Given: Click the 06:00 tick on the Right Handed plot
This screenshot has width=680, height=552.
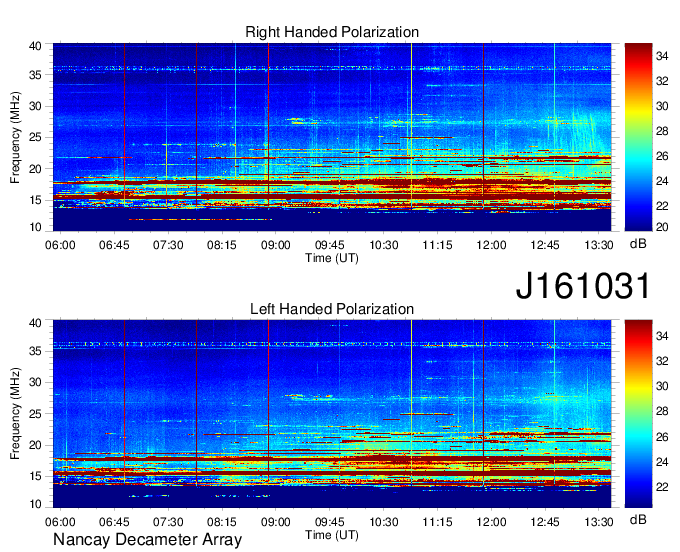Looking at the screenshot, I should [x=60, y=245].
